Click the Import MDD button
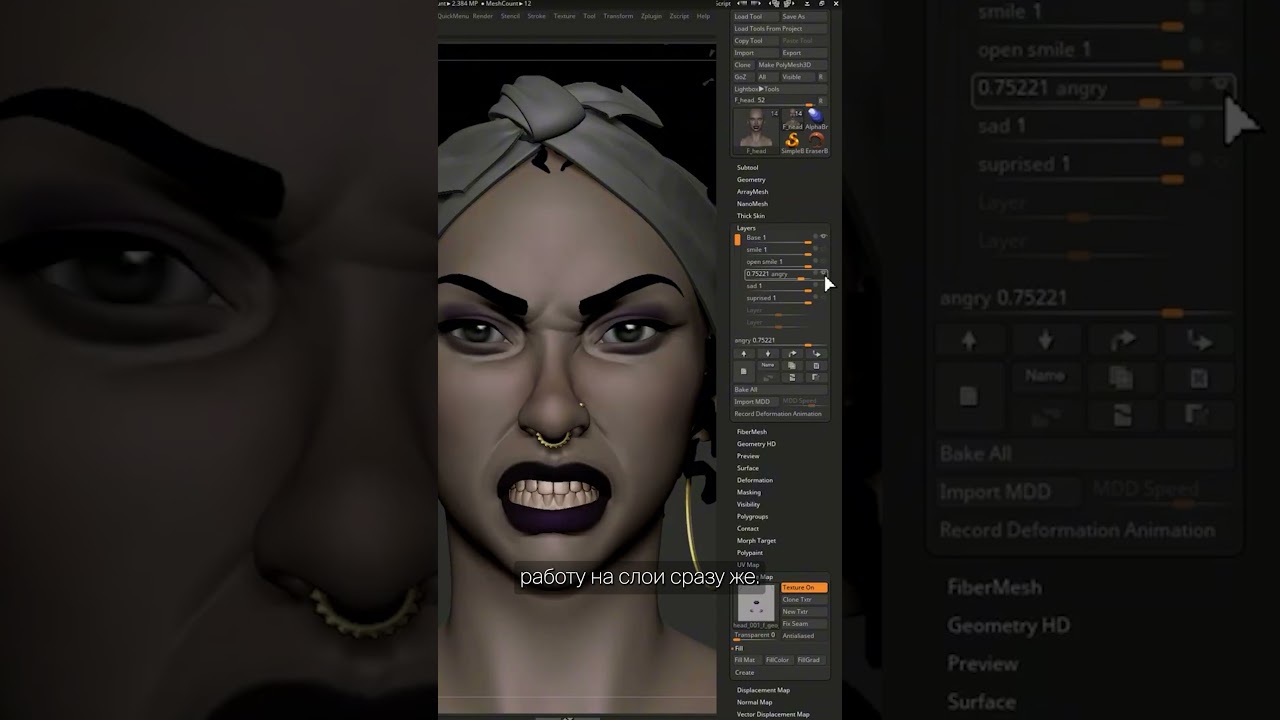 pyautogui.click(x=756, y=402)
